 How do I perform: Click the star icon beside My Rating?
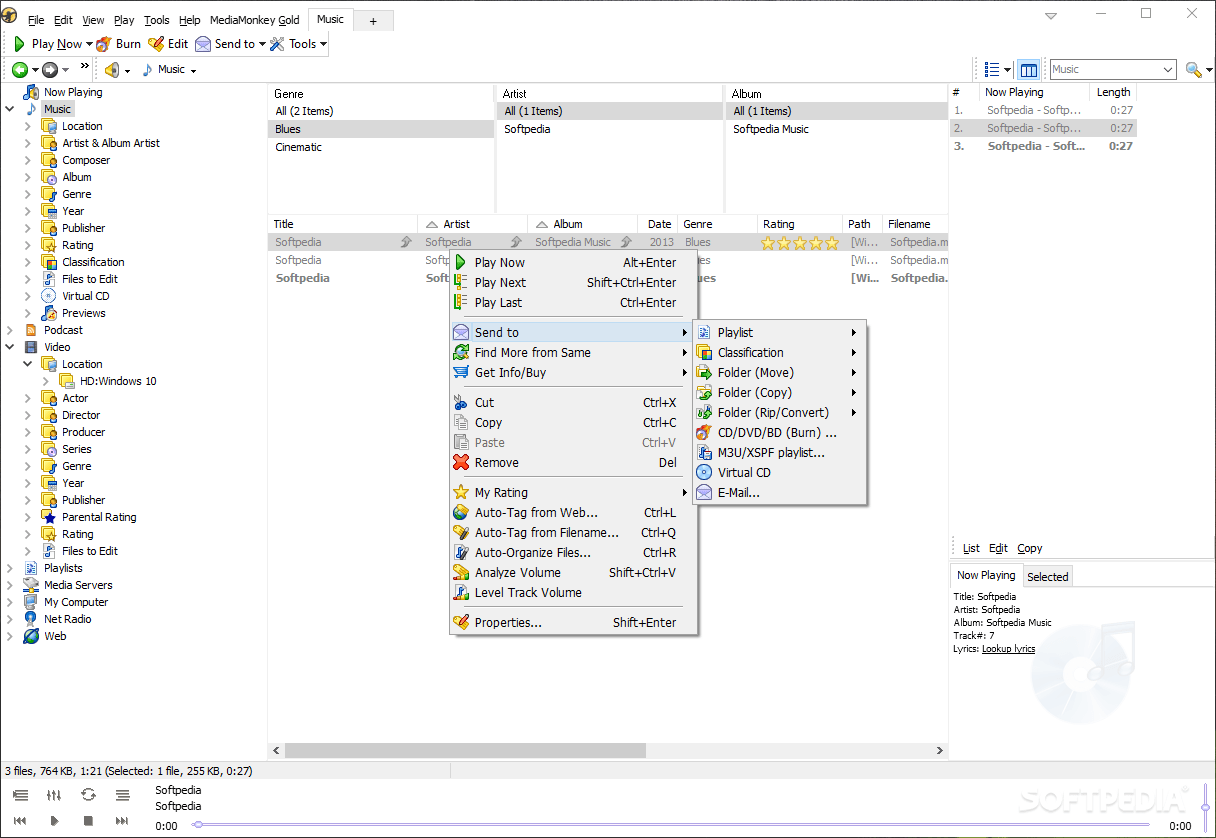pyautogui.click(x=460, y=492)
